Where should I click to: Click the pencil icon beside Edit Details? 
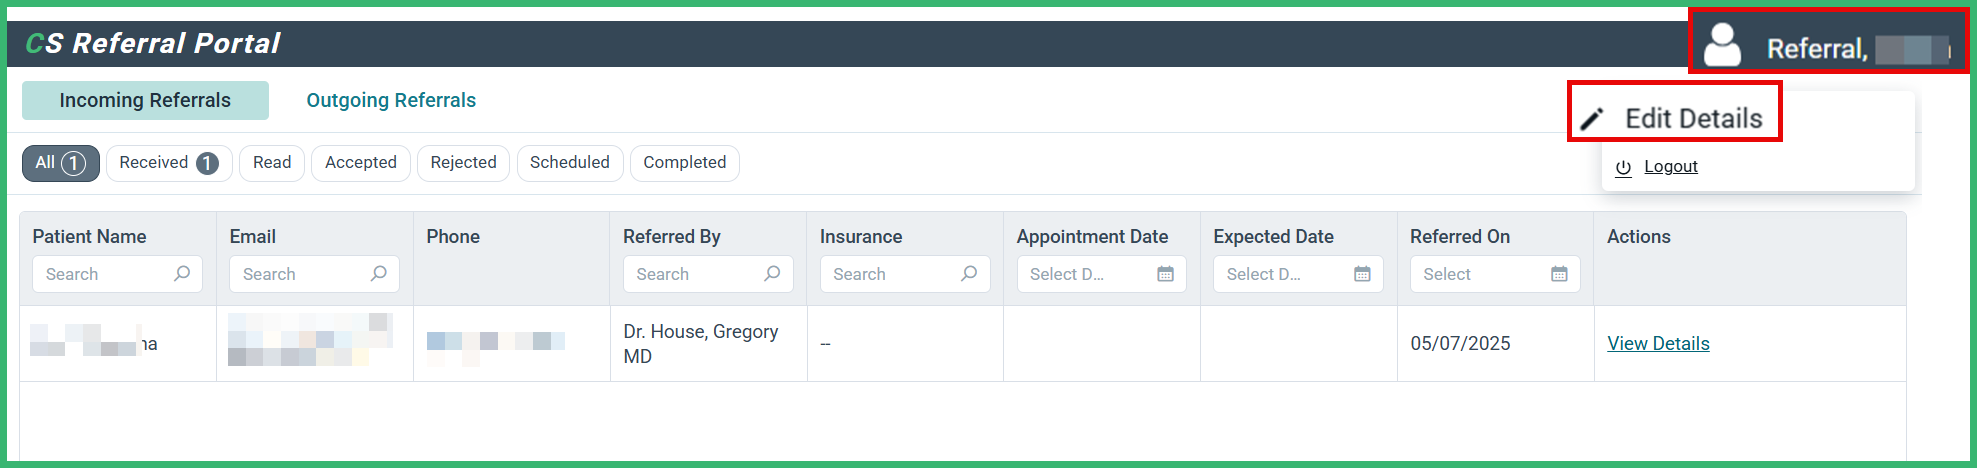point(1592,119)
